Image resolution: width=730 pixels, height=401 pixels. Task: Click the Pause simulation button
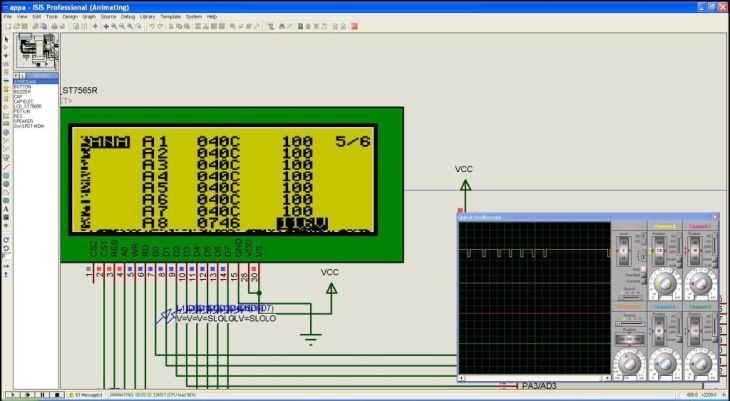(42, 395)
